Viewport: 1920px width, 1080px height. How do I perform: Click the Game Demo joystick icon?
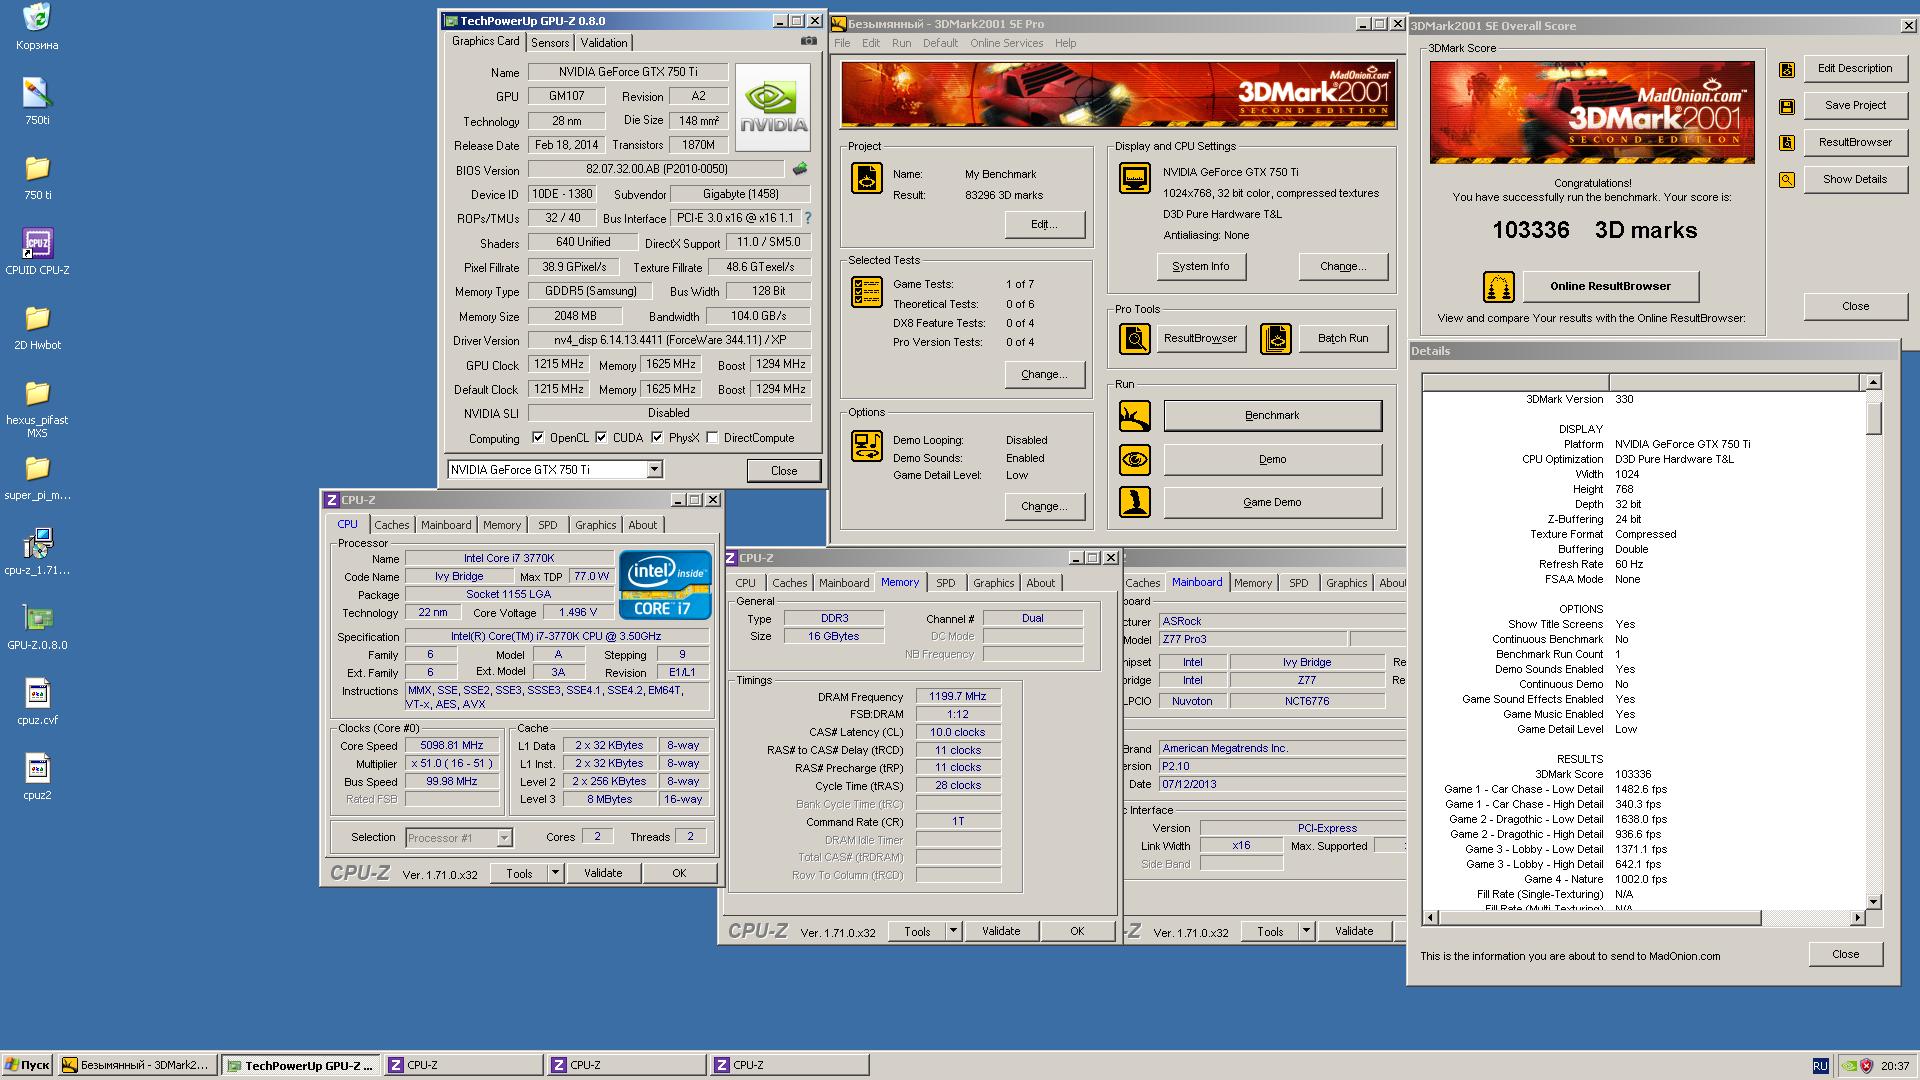pos(1134,503)
